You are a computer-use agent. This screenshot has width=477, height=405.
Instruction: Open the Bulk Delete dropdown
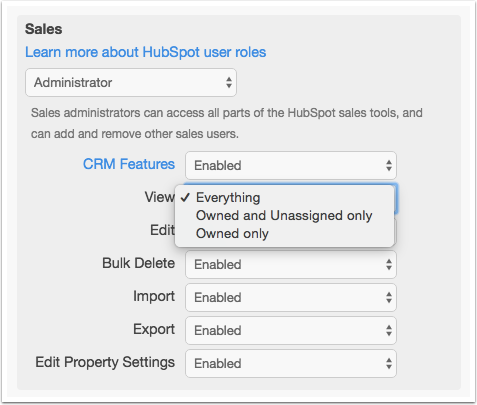(x=291, y=265)
